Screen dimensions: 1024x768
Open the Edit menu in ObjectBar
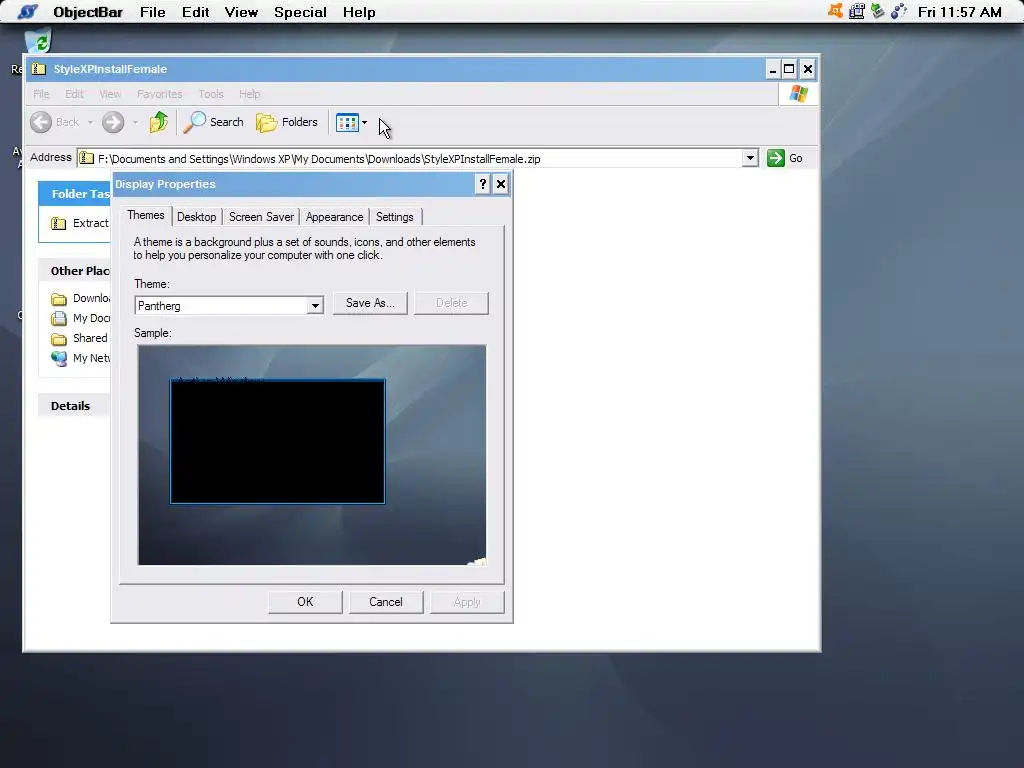[x=195, y=12]
